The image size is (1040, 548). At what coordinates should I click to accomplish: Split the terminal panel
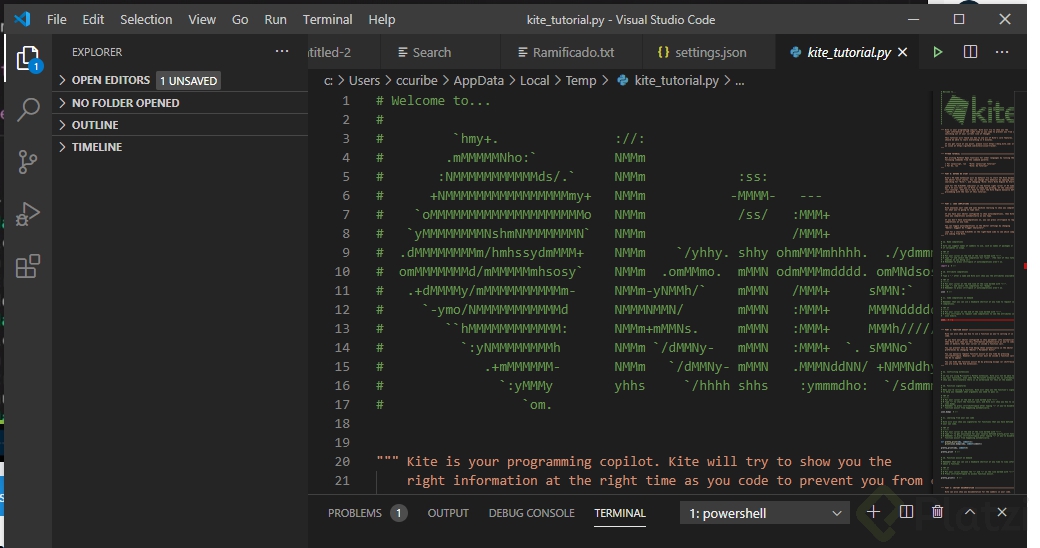pos(906,512)
